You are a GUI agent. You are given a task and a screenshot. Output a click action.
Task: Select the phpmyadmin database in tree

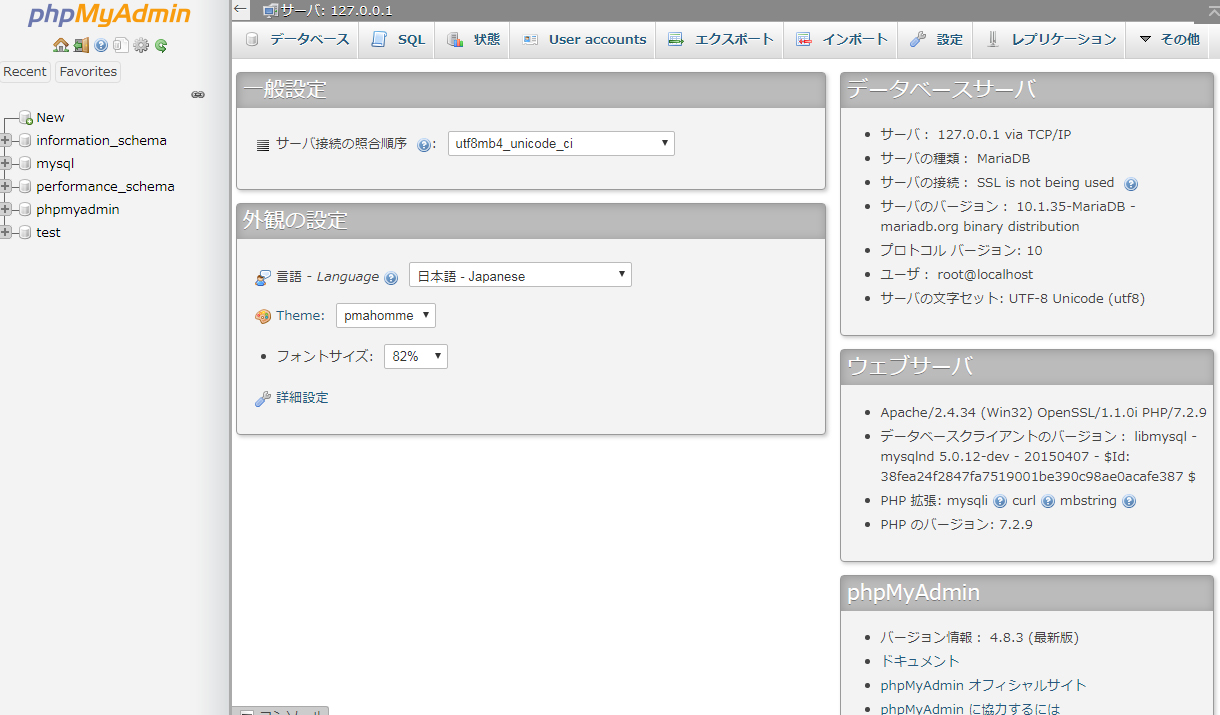point(78,209)
